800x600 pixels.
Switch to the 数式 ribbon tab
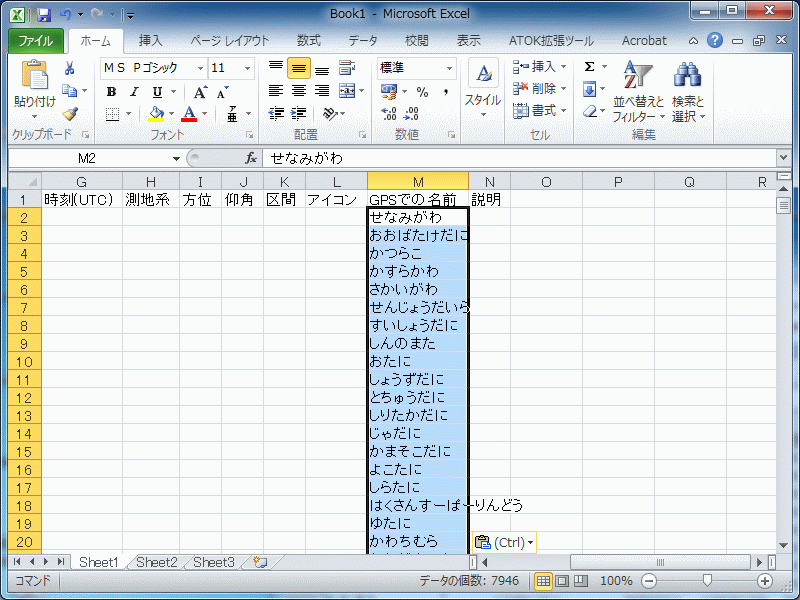click(x=308, y=41)
